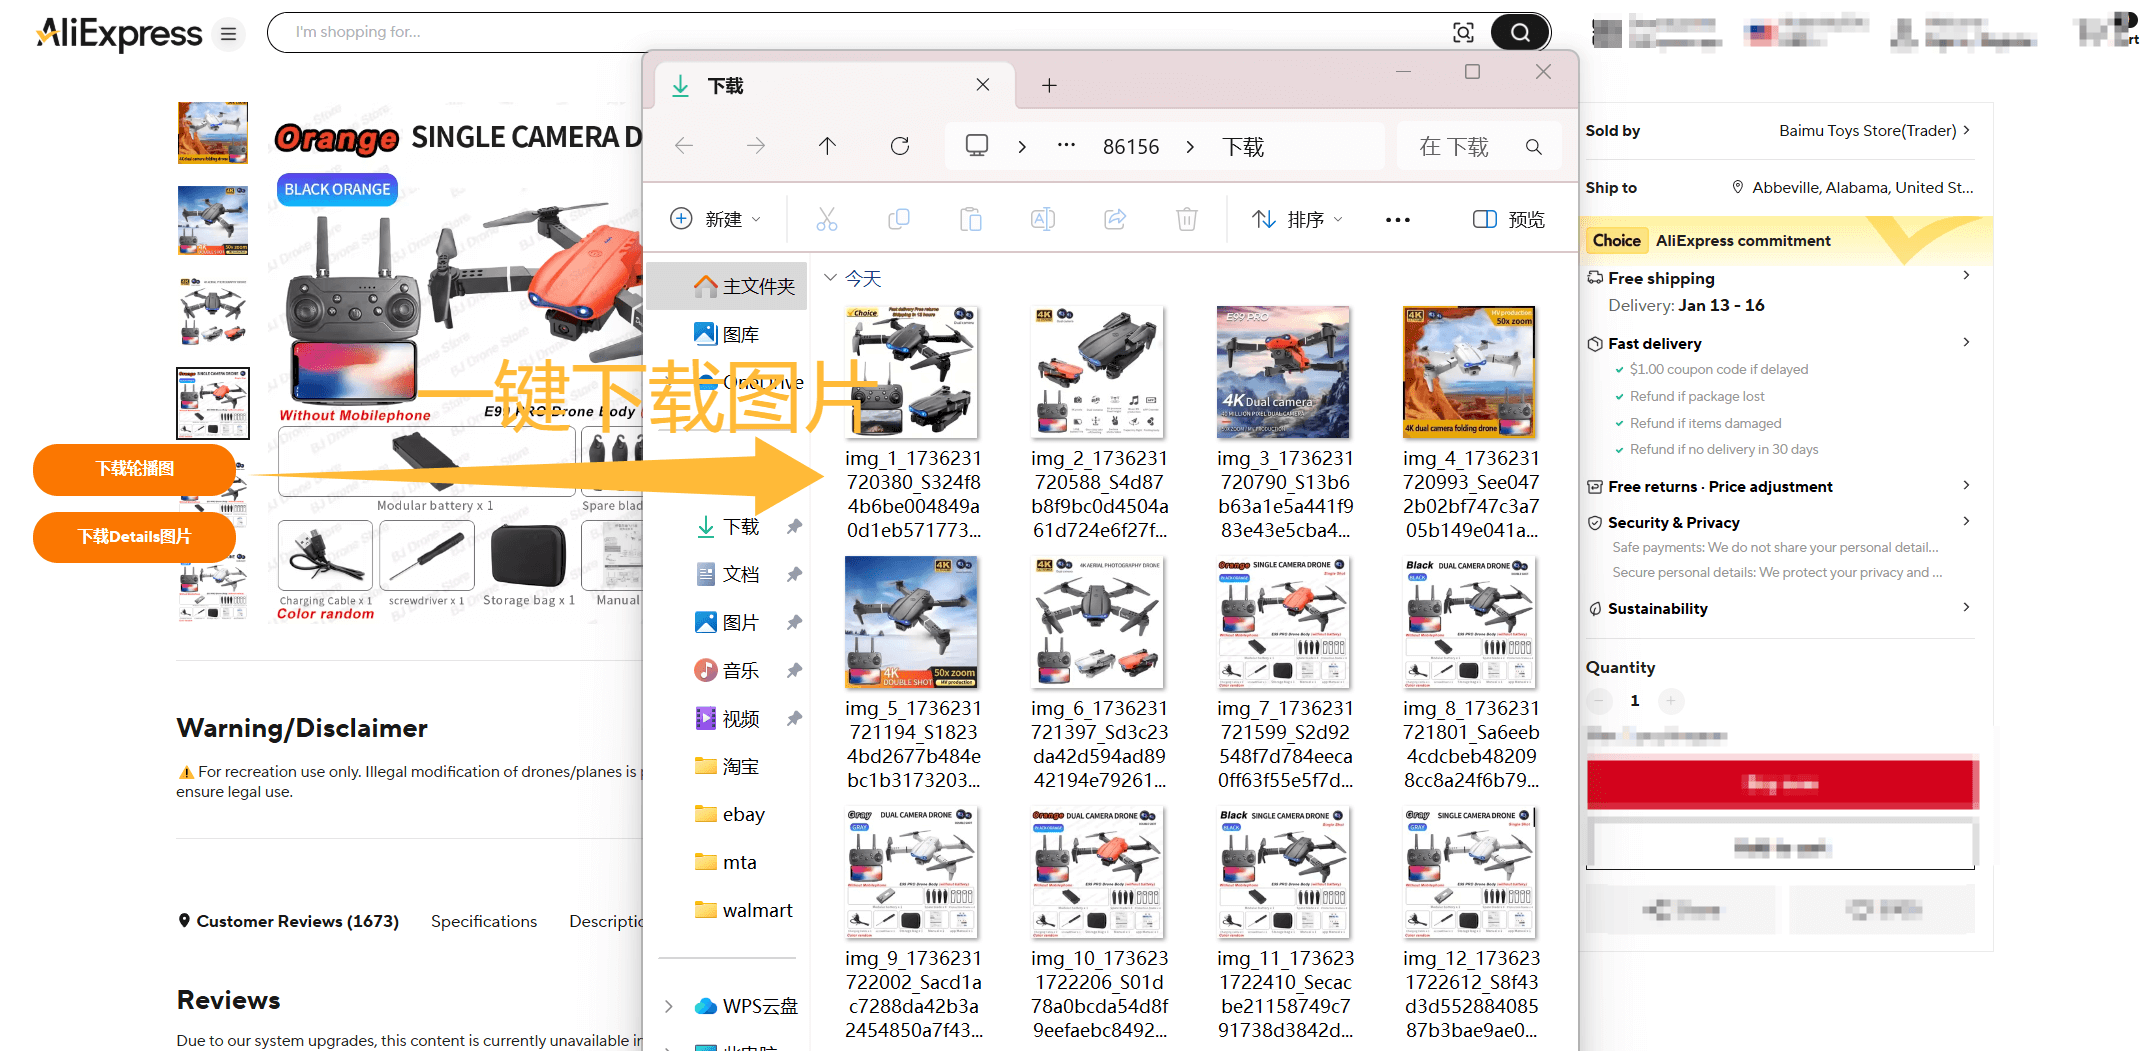Viewport: 2155px width, 1051px height.
Task: Click the pin icon next to 音乐
Action: click(794, 670)
